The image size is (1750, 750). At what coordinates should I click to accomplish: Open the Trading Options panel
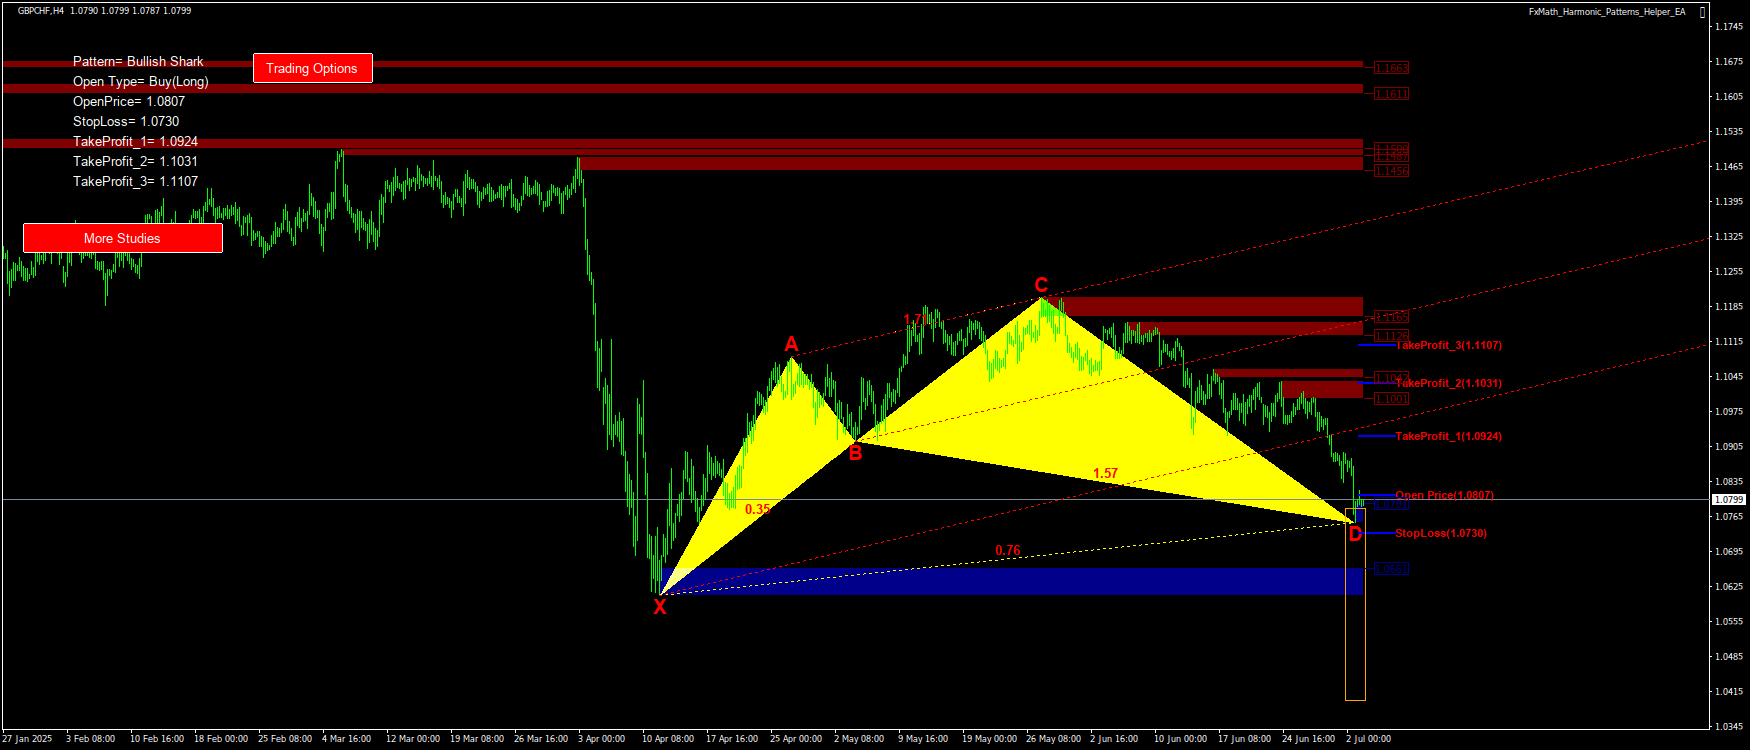312,68
